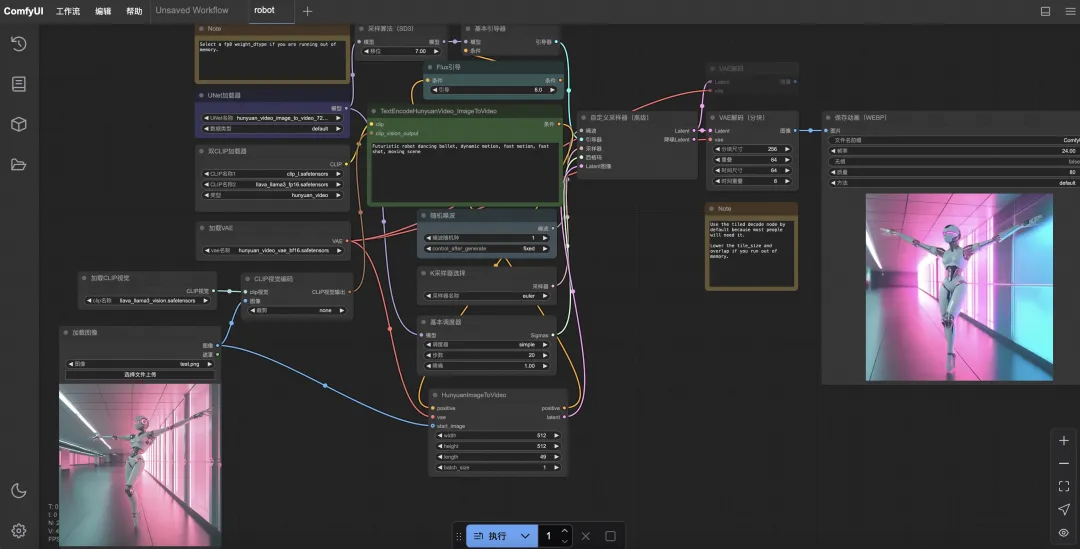Click the 执行 run button
The width and height of the screenshot is (1080, 549).
pos(491,536)
